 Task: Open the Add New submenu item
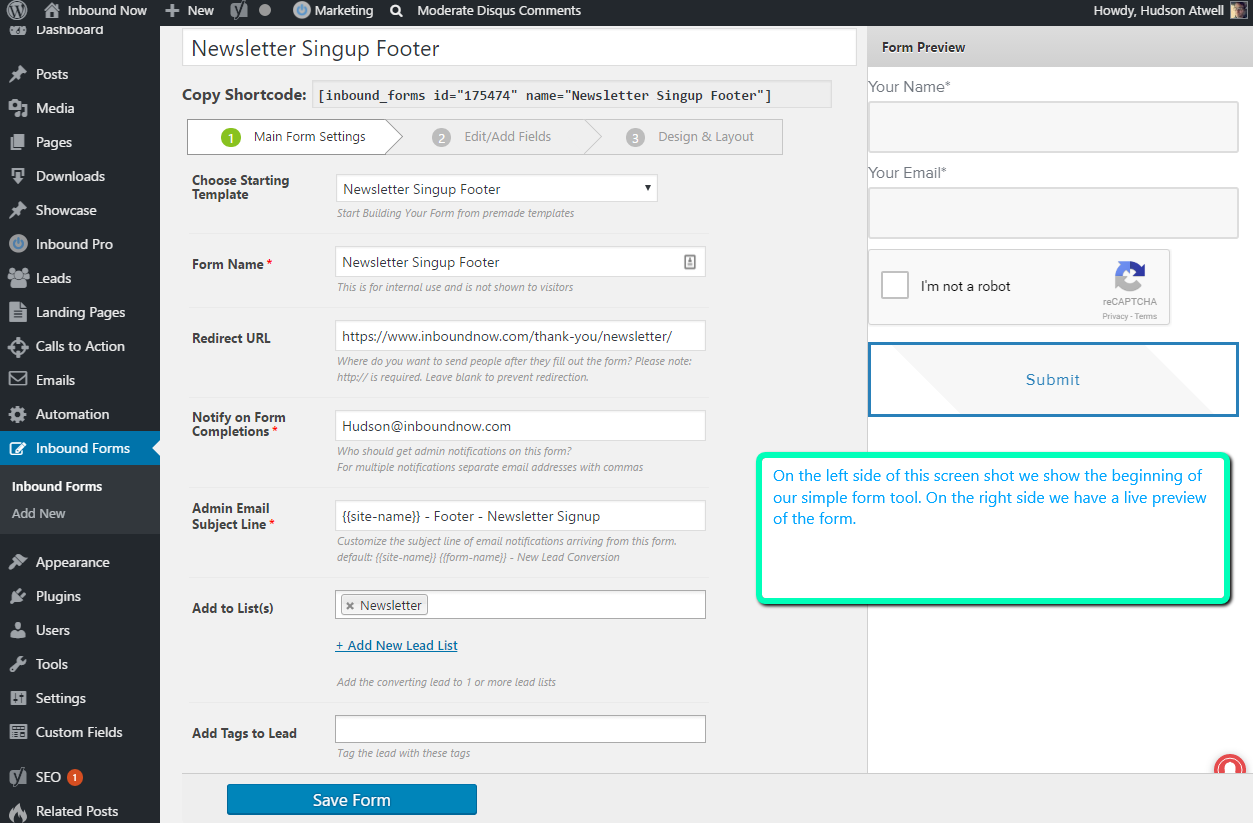[39, 513]
